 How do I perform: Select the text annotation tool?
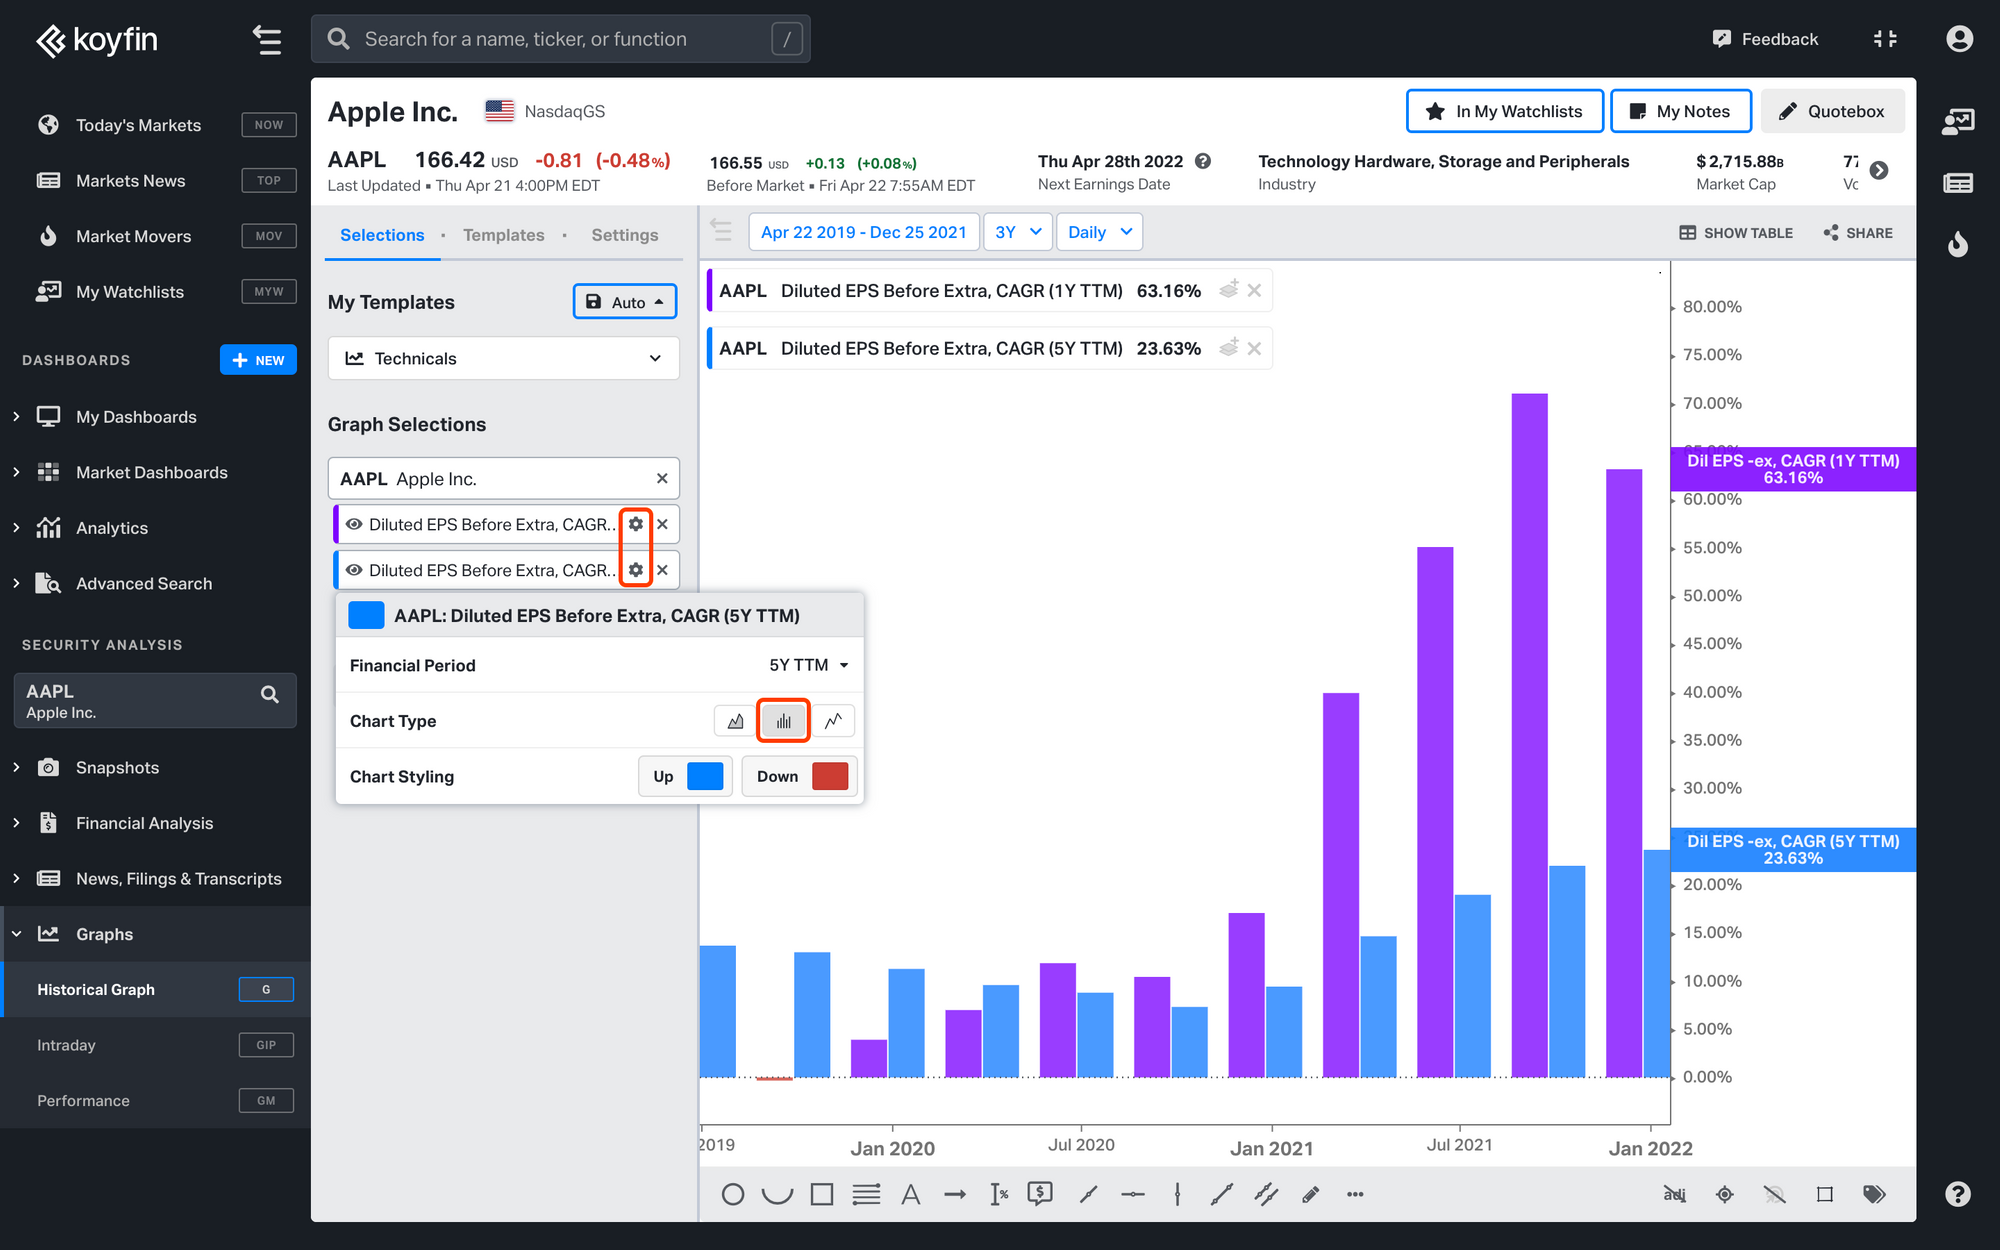click(910, 1194)
